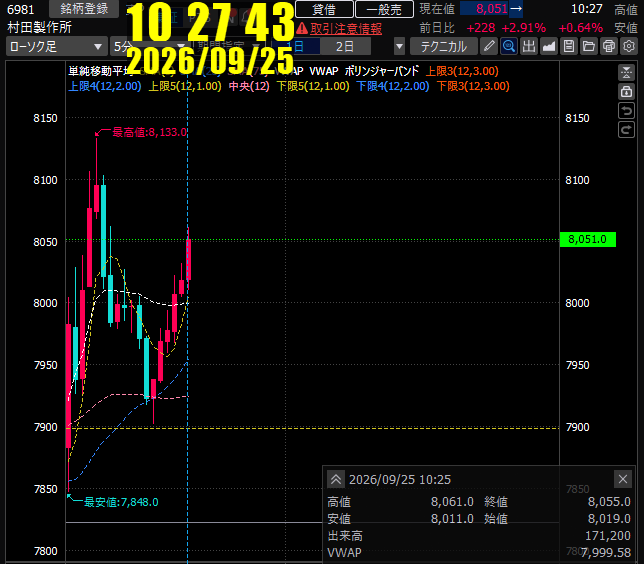Click the 銘柄登録 button

(84, 9)
